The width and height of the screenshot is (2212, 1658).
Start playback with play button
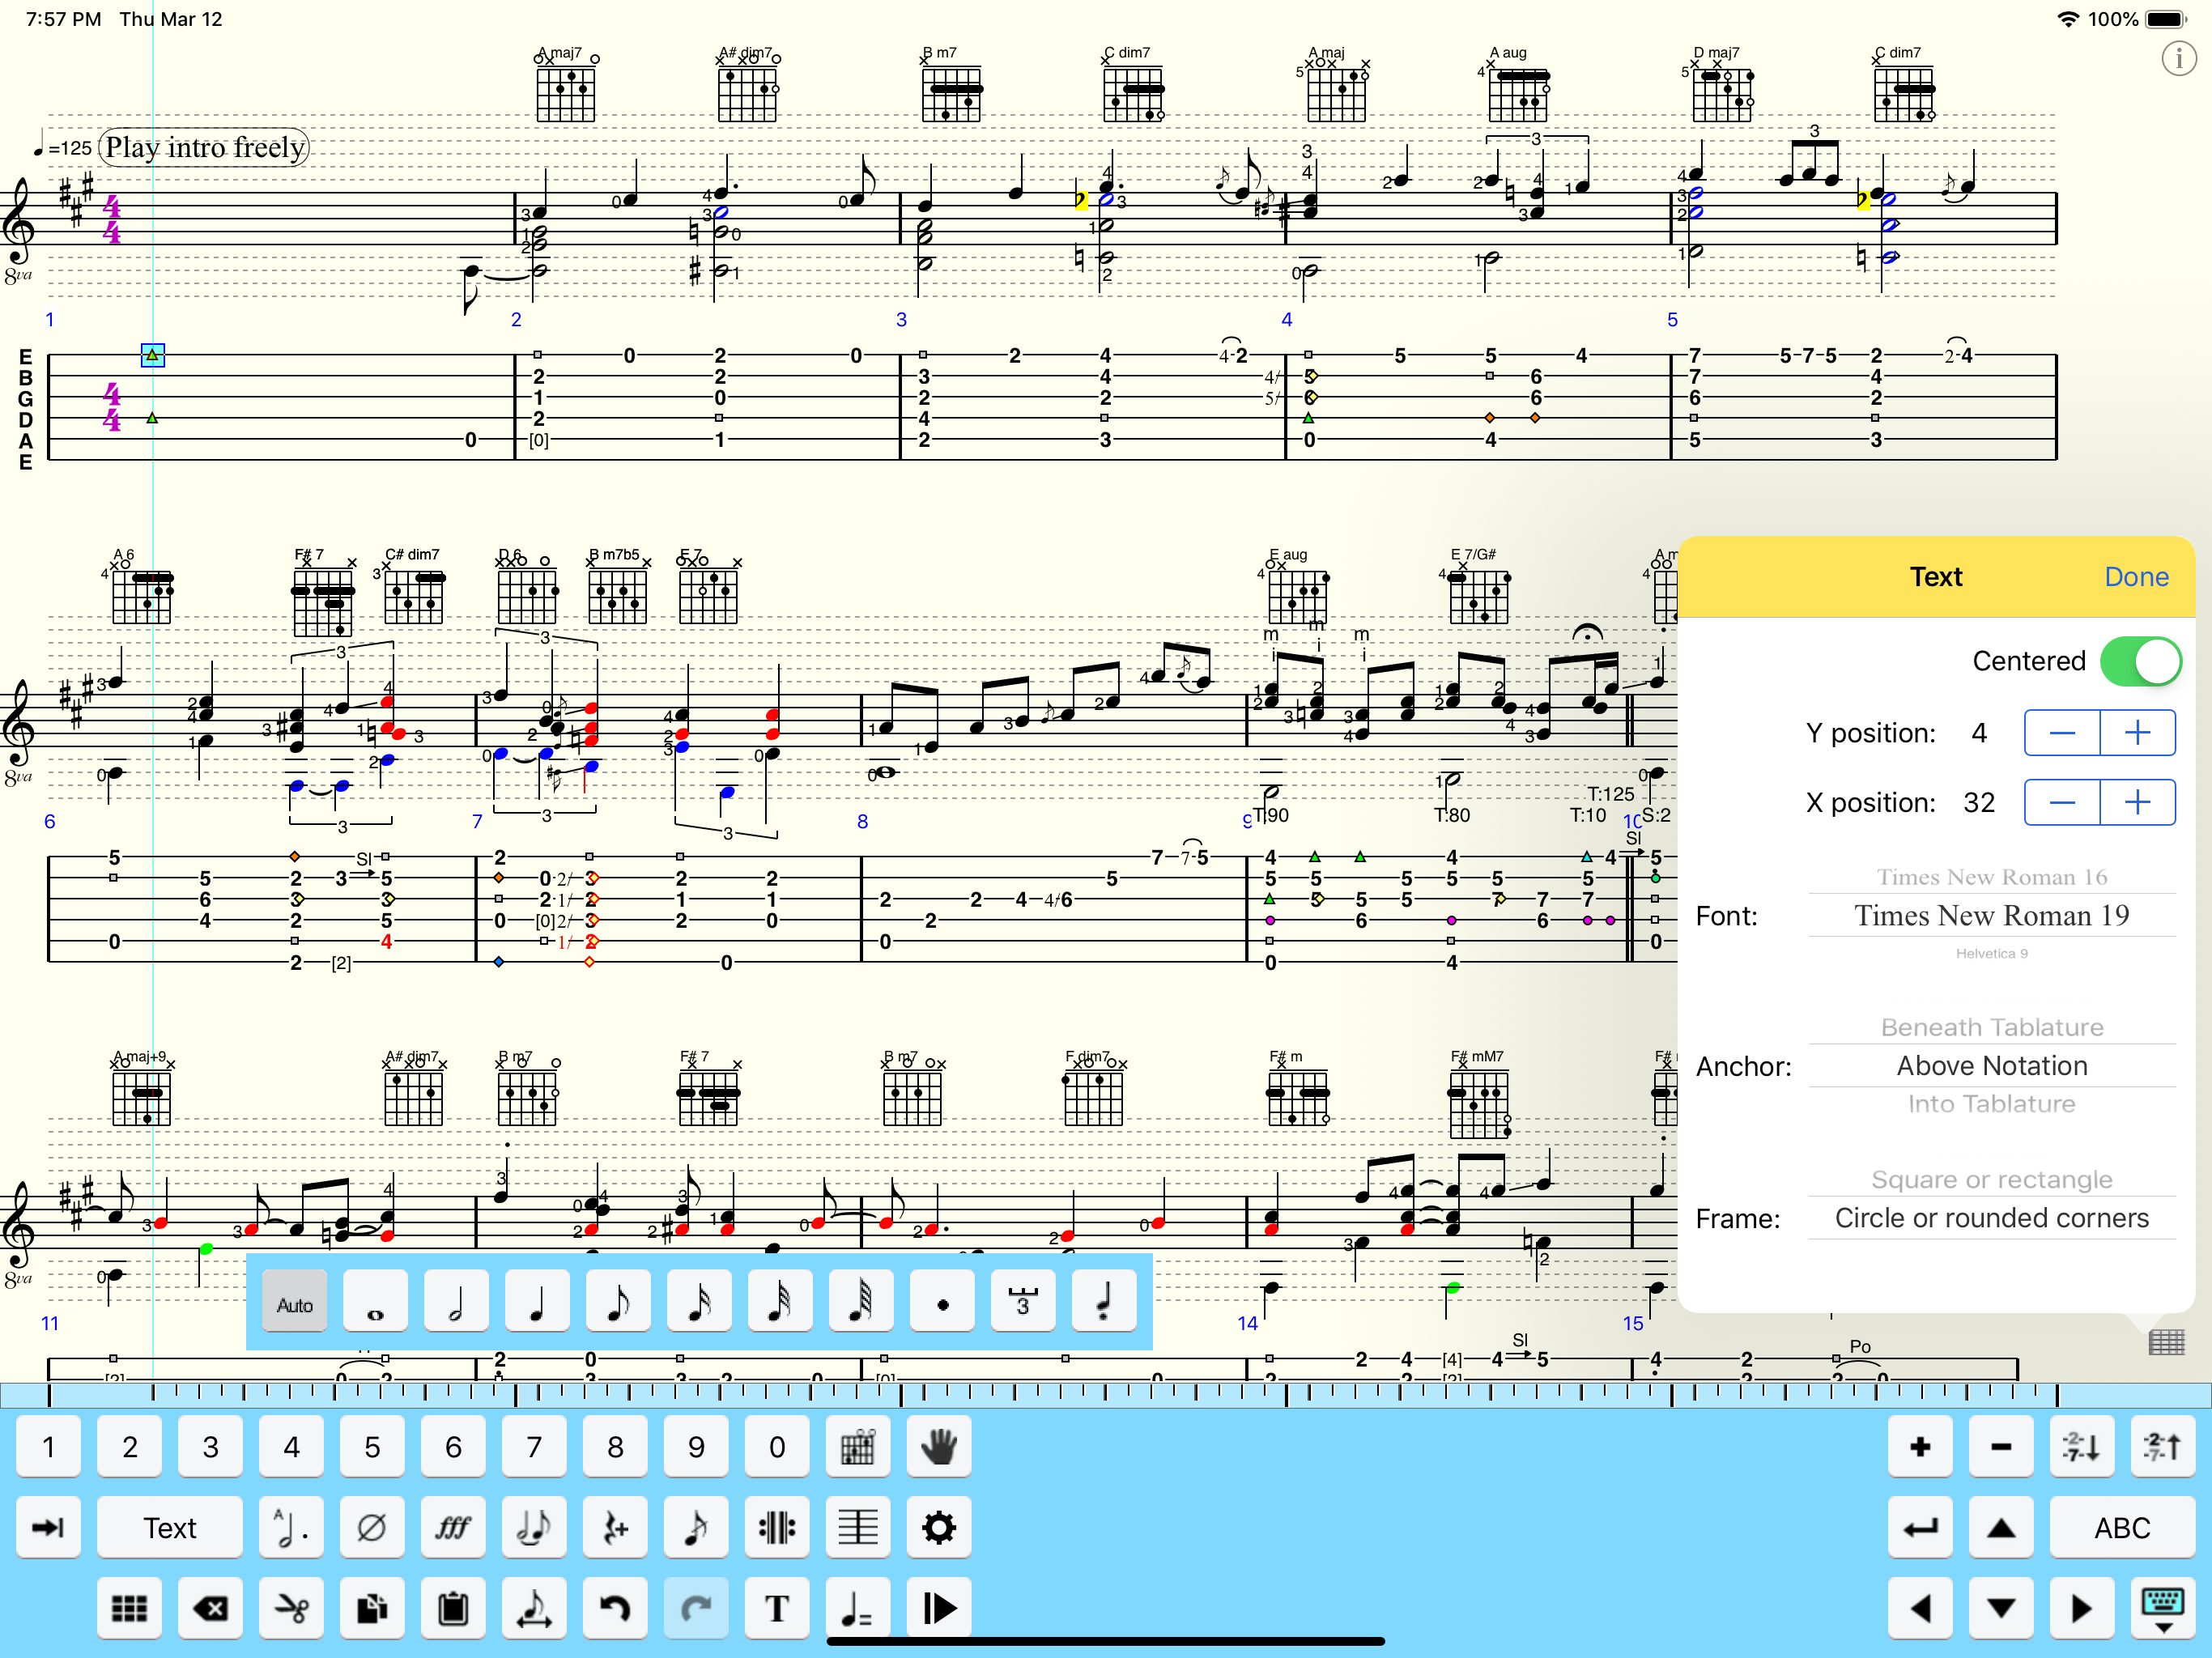938,1608
